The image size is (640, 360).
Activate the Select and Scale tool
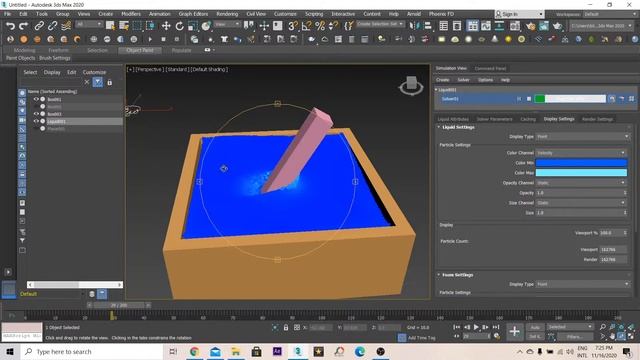(x=193, y=26)
